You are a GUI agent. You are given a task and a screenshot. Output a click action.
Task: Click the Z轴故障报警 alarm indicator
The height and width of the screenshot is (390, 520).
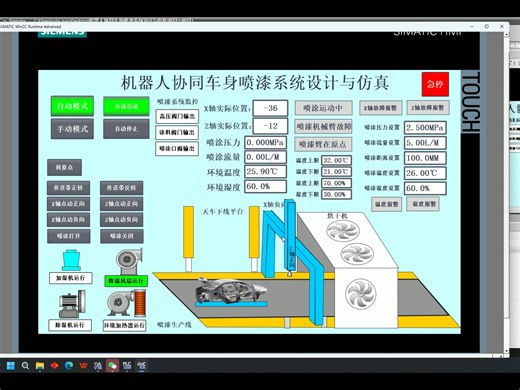click(428, 108)
